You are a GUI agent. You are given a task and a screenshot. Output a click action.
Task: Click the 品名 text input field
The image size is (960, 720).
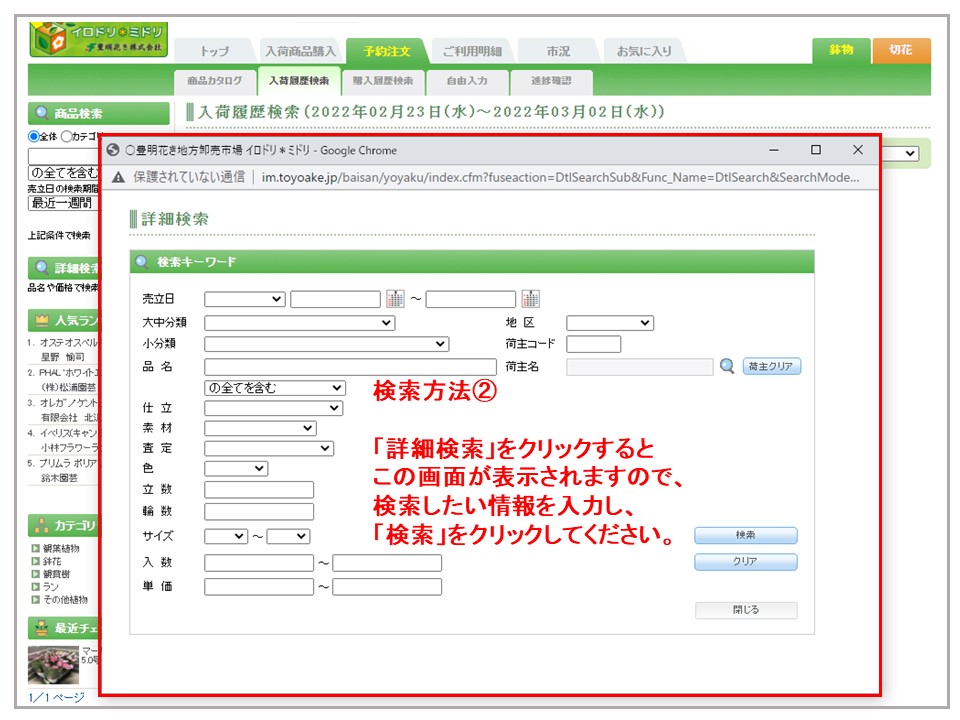point(350,367)
